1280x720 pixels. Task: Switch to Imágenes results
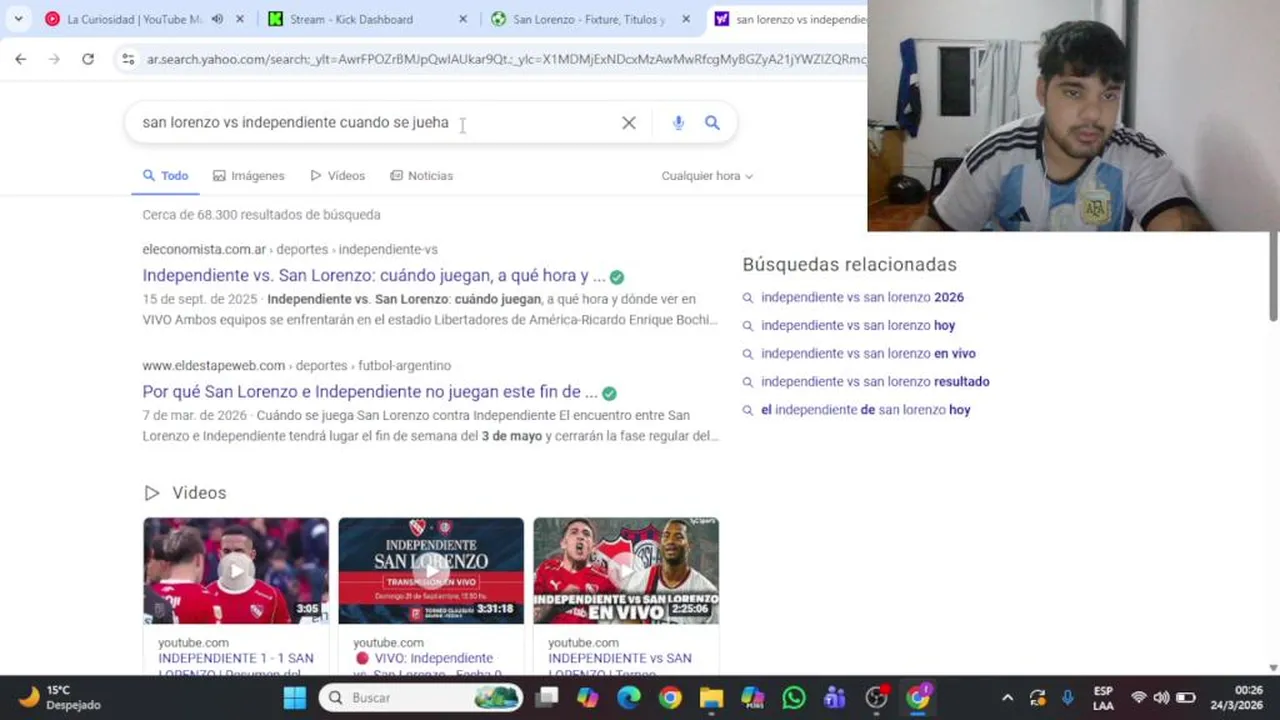tap(249, 175)
